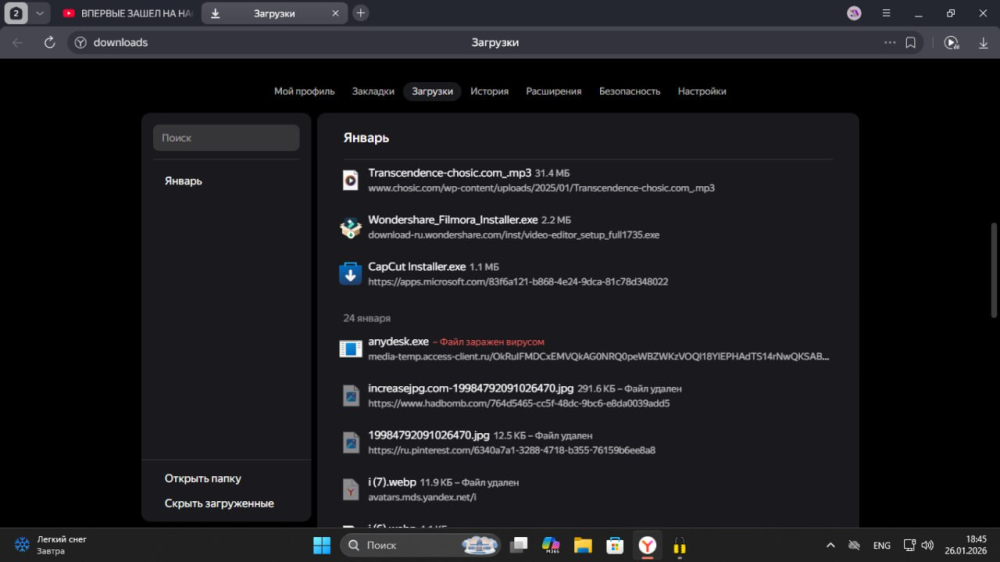
Task: Open the Расширения section
Action: point(554,91)
